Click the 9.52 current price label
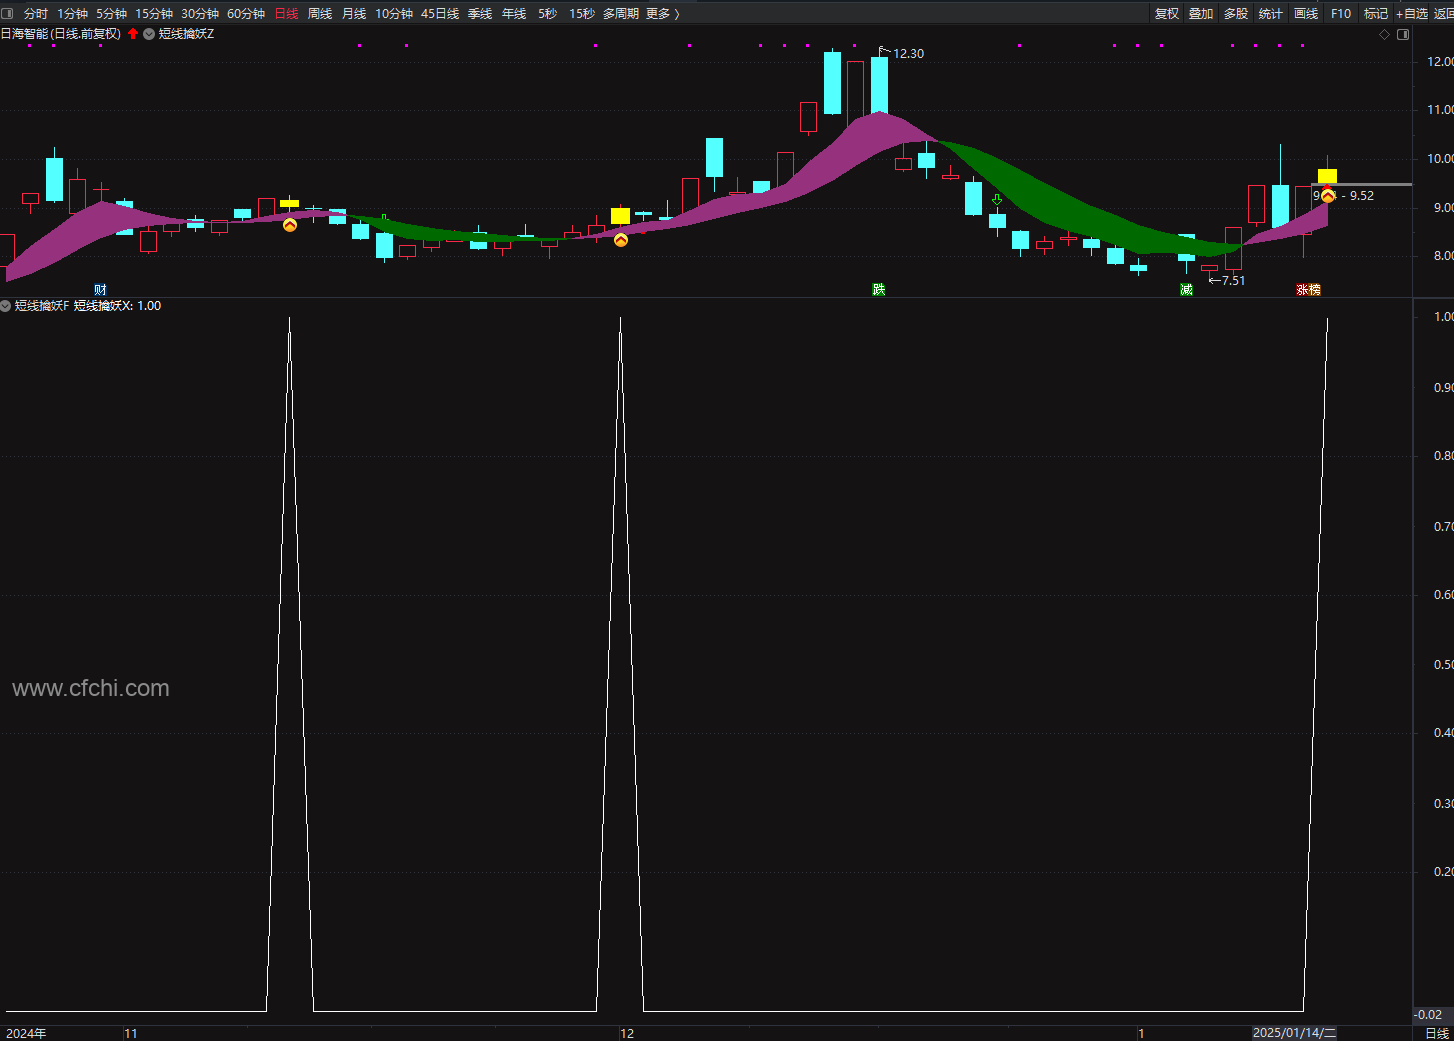This screenshot has height=1041, width=1454. pos(1362,196)
